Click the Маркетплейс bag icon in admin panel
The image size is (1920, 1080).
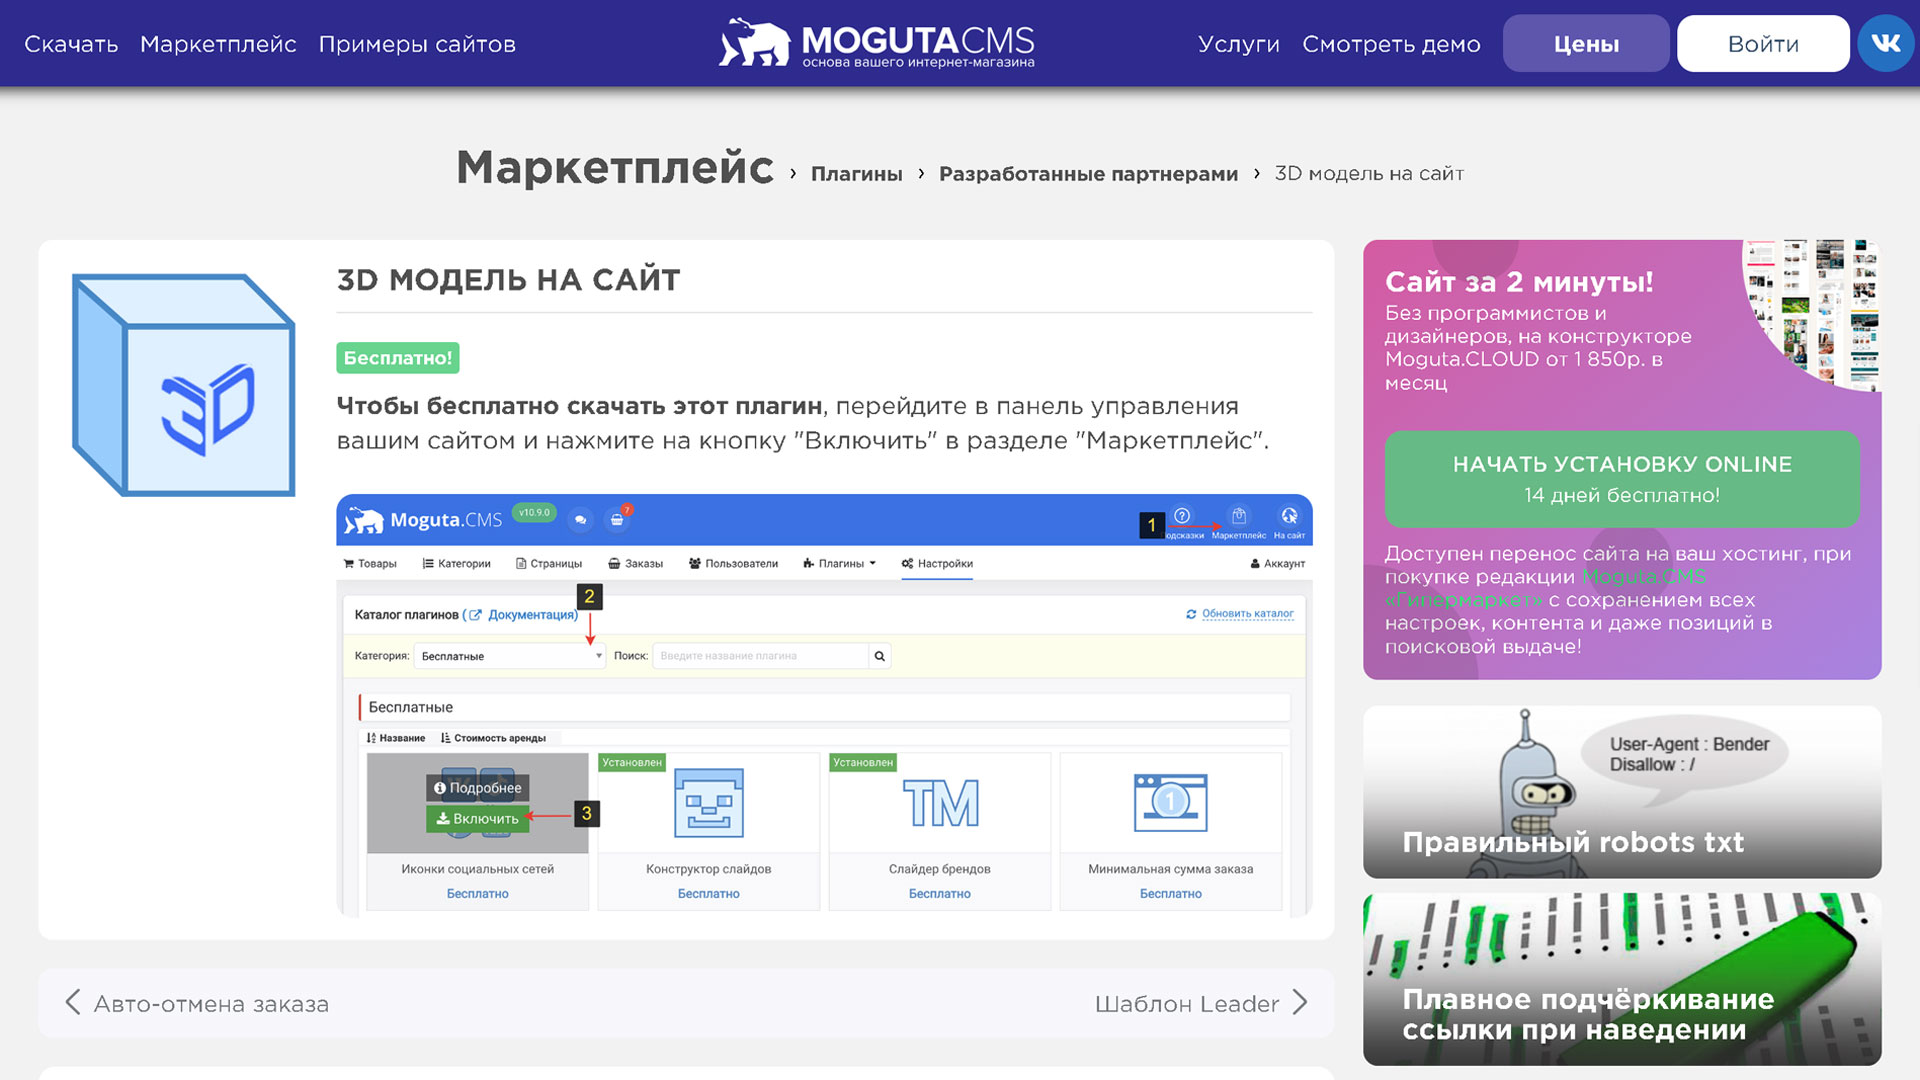click(x=1239, y=517)
